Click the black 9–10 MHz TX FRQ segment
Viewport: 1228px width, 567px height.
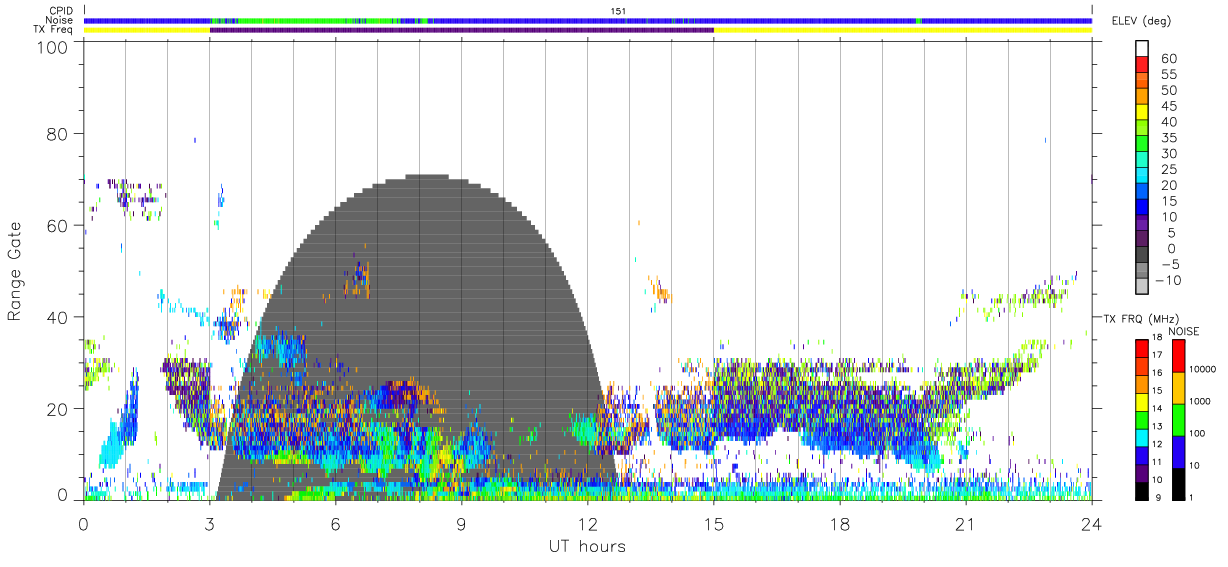[x=1141, y=490]
